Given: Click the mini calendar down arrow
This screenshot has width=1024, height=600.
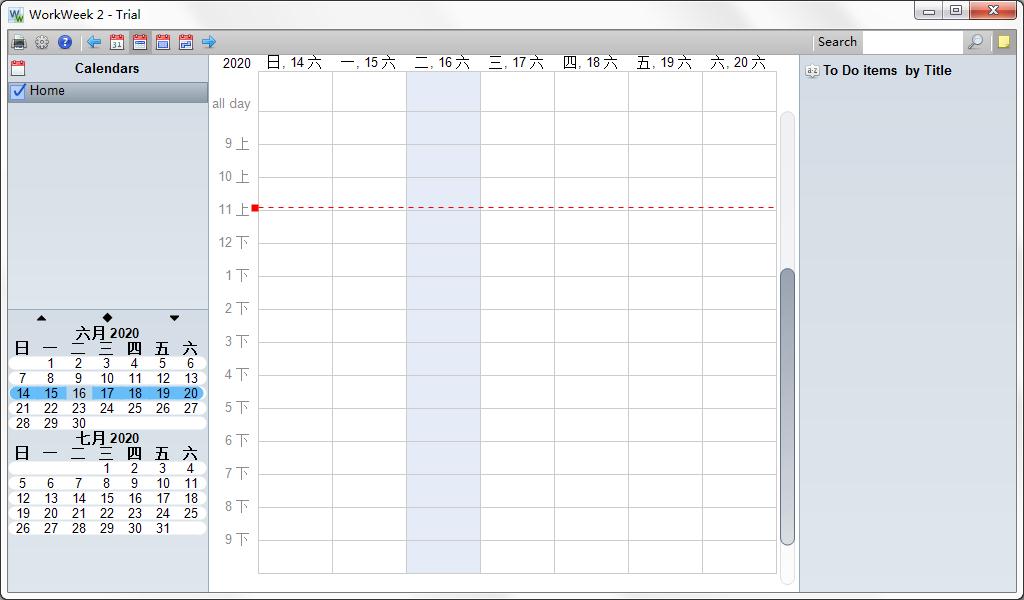Looking at the screenshot, I should 174,318.
